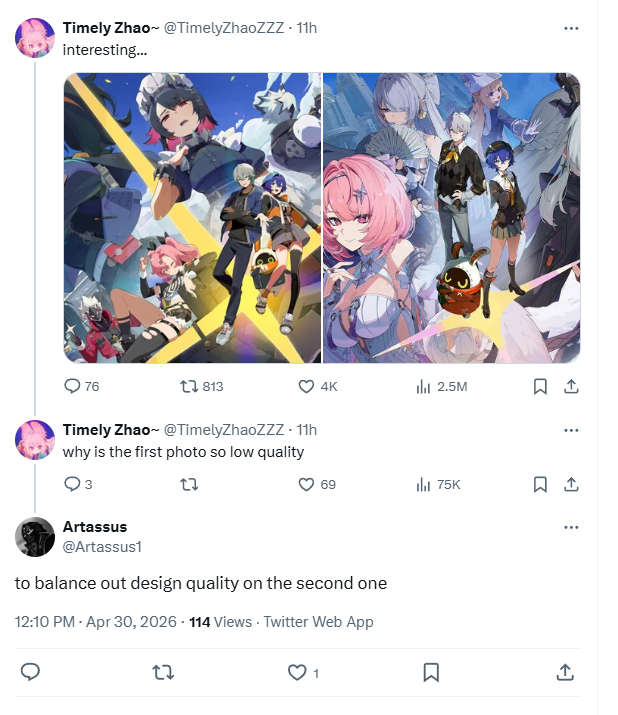Viewport: 618px width, 715px height.
Task: Share the first tweet via upload icon
Action: point(571,386)
